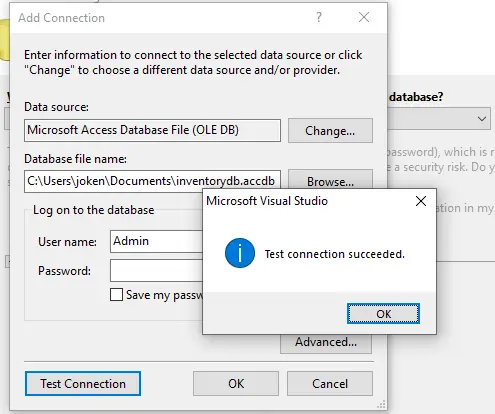The height and width of the screenshot is (414, 495).
Task: Toggle the Save my password checkbox
Action: click(116, 295)
